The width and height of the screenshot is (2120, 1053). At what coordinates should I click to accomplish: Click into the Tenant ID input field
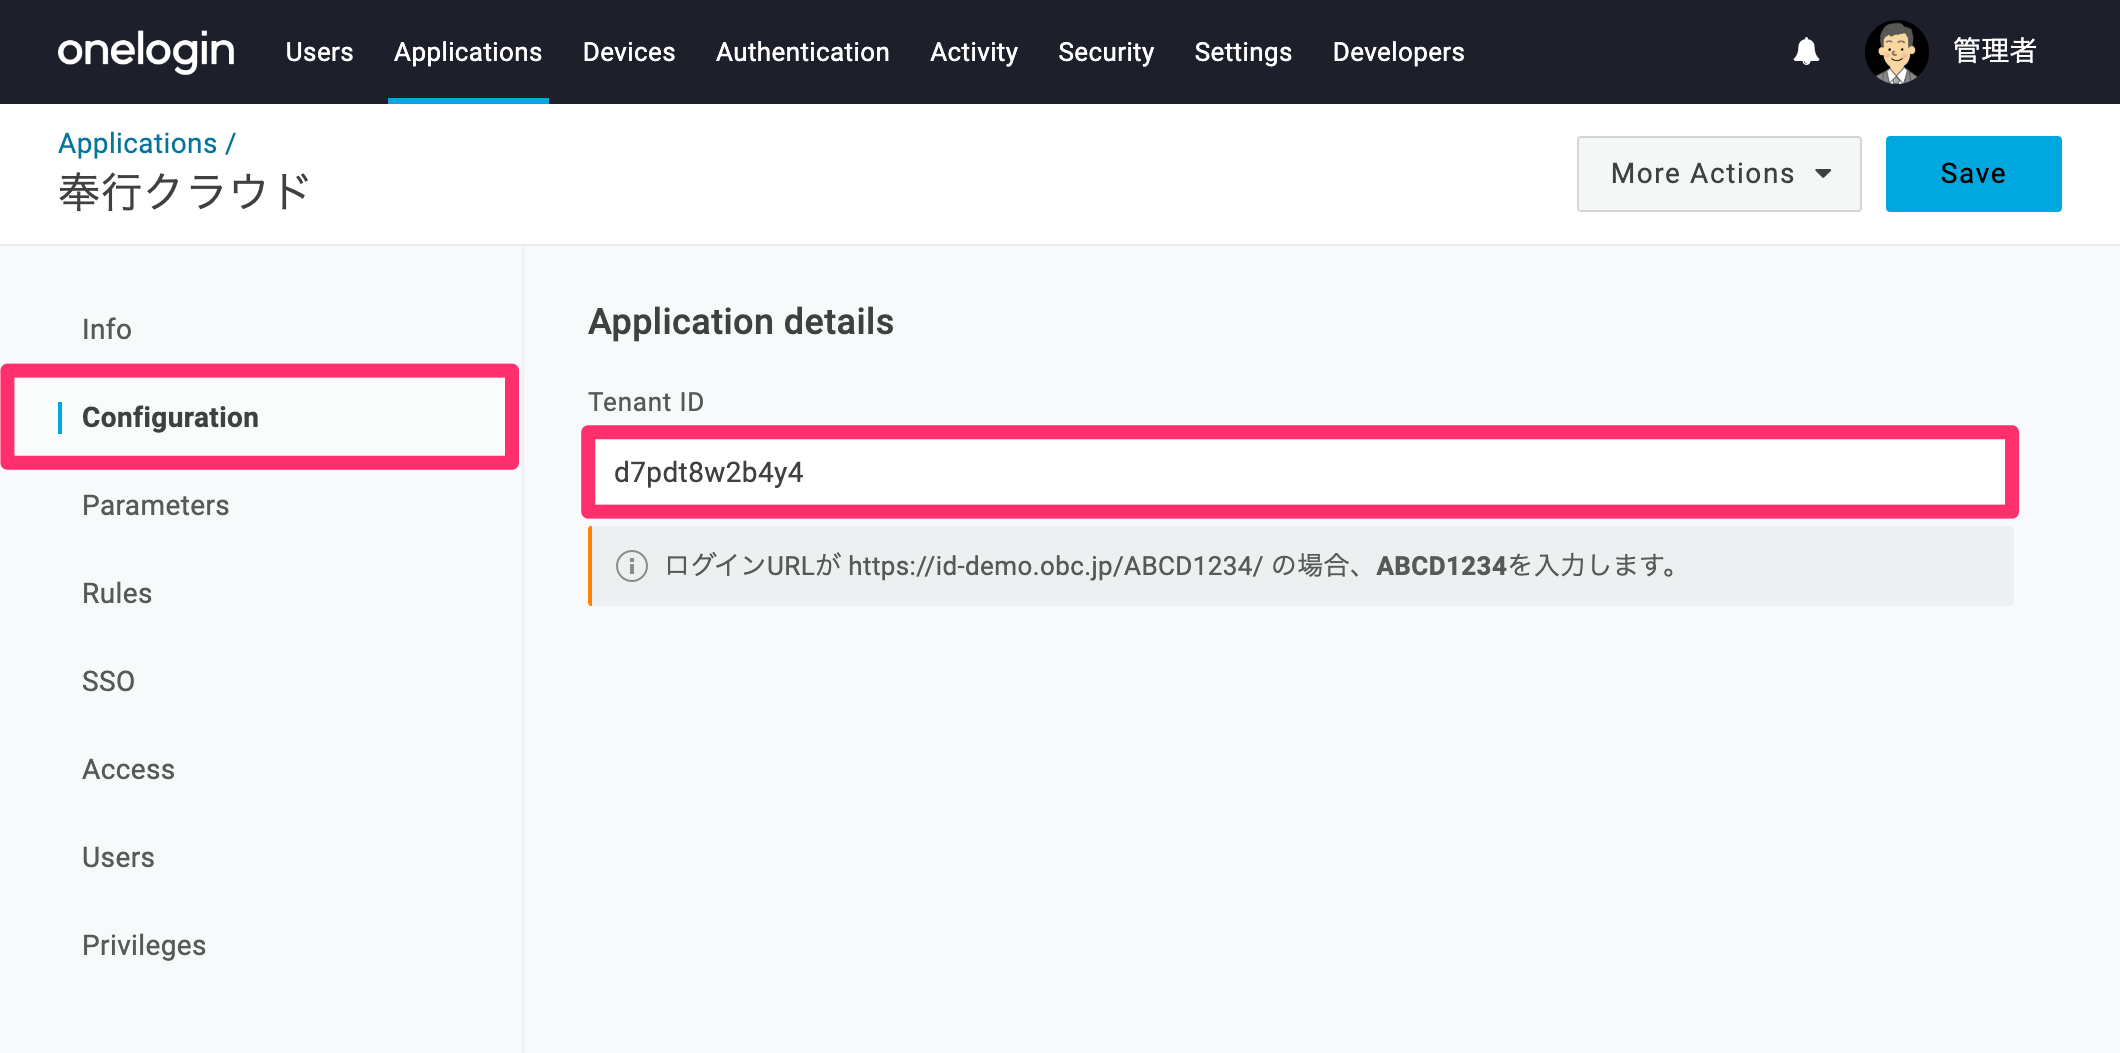tap(1300, 472)
